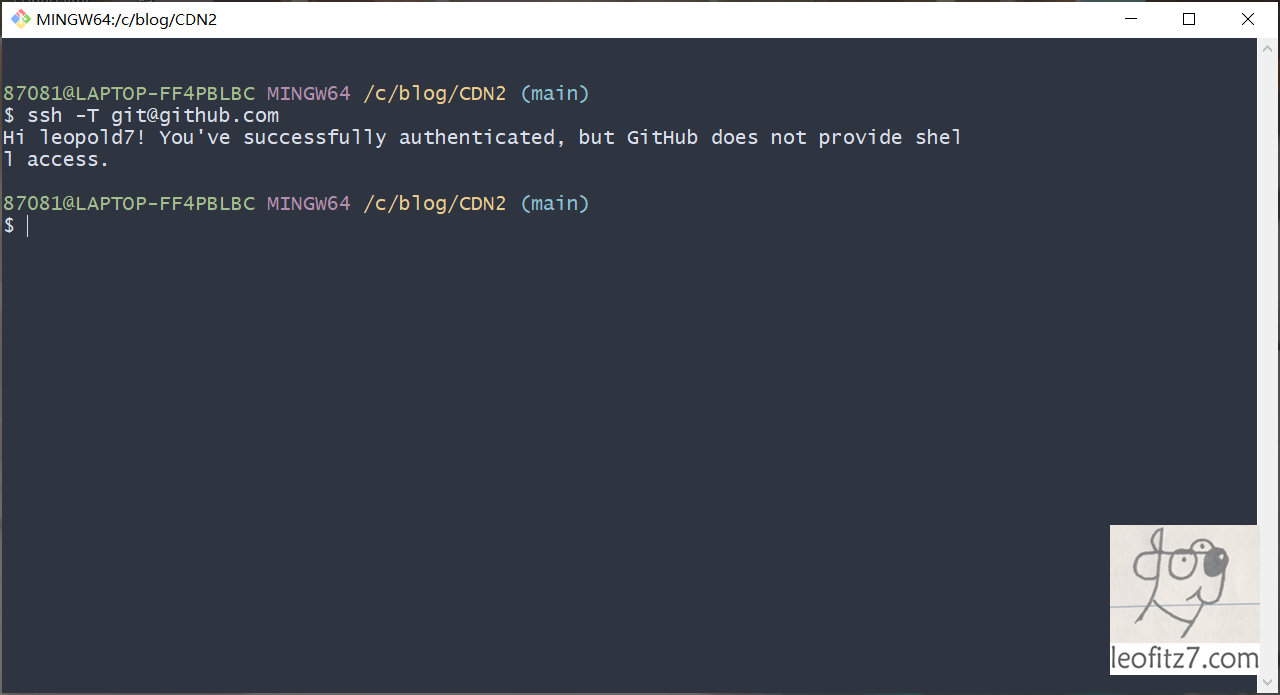Click the leofitz7.com watermark text
This screenshot has width=1280, height=695.
[x=1184, y=659]
